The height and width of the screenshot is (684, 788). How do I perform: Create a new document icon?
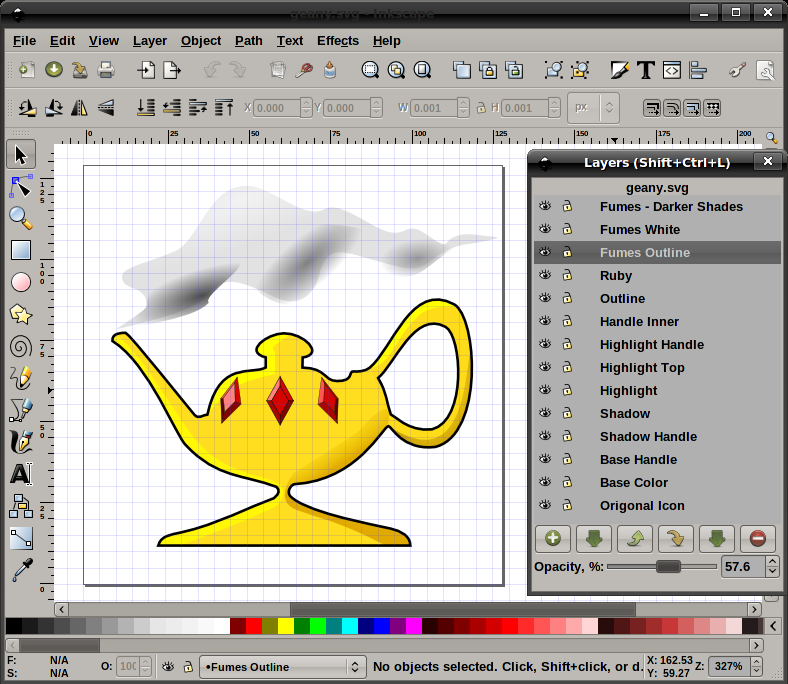click(x=27, y=70)
